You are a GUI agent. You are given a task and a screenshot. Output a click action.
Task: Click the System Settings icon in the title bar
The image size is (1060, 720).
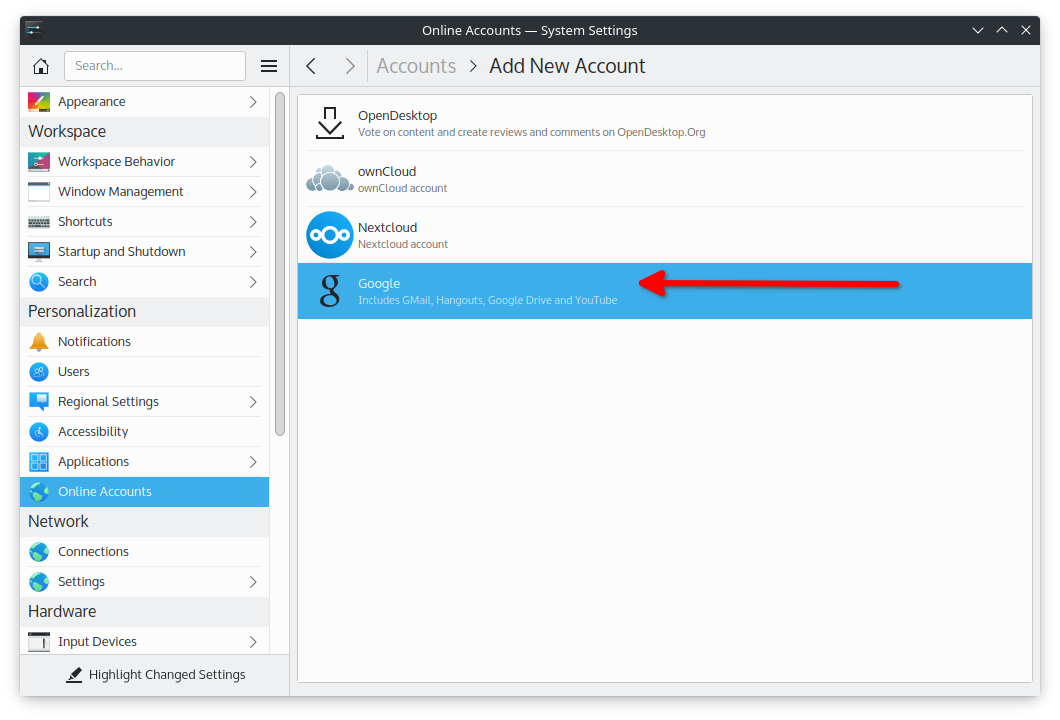pos(34,30)
